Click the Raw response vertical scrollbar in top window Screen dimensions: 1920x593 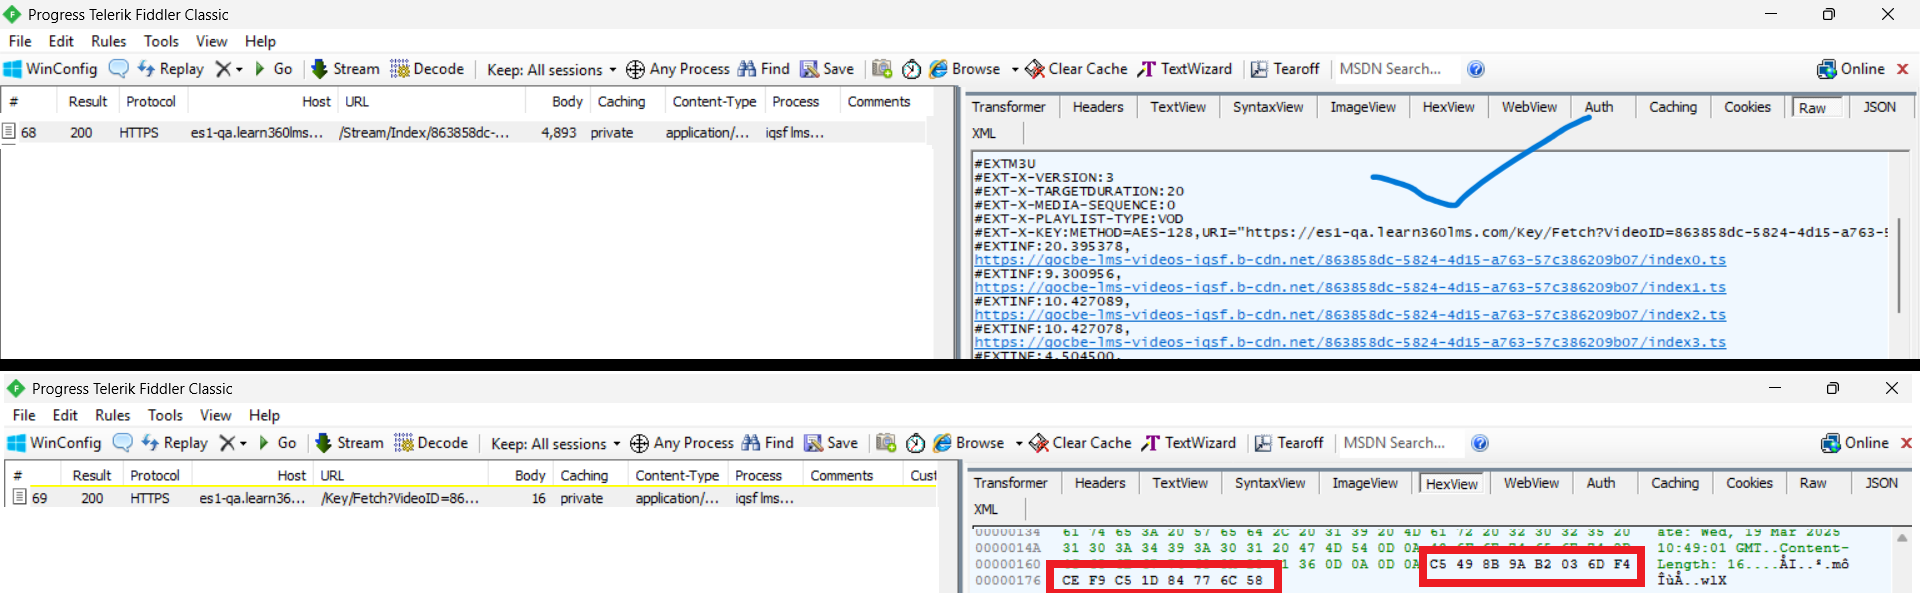point(1899,265)
